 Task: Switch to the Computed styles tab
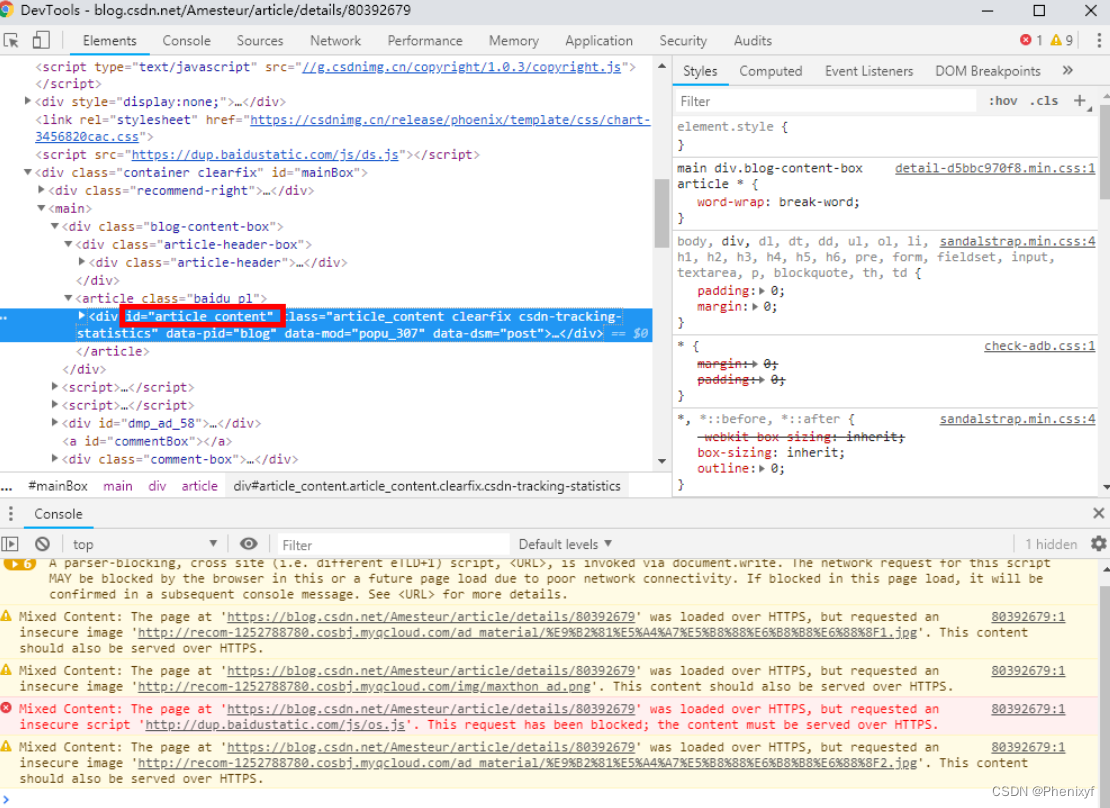pos(771,71)
